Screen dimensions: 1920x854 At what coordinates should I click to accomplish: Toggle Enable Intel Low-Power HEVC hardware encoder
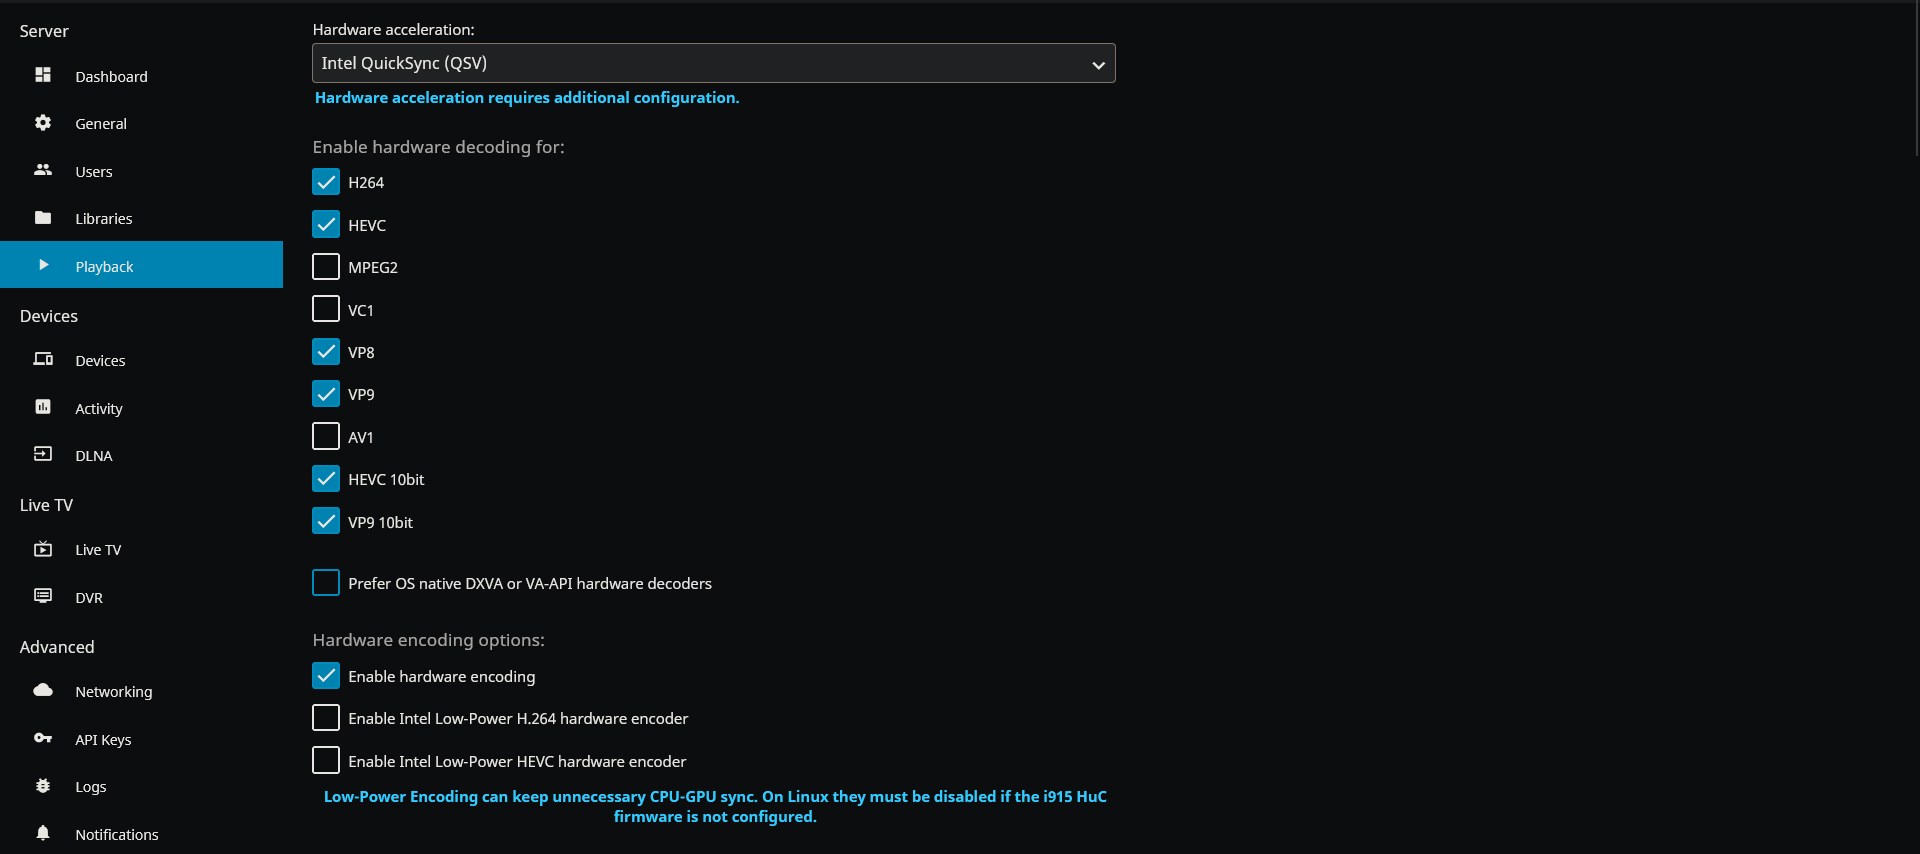tap(326, 761)
